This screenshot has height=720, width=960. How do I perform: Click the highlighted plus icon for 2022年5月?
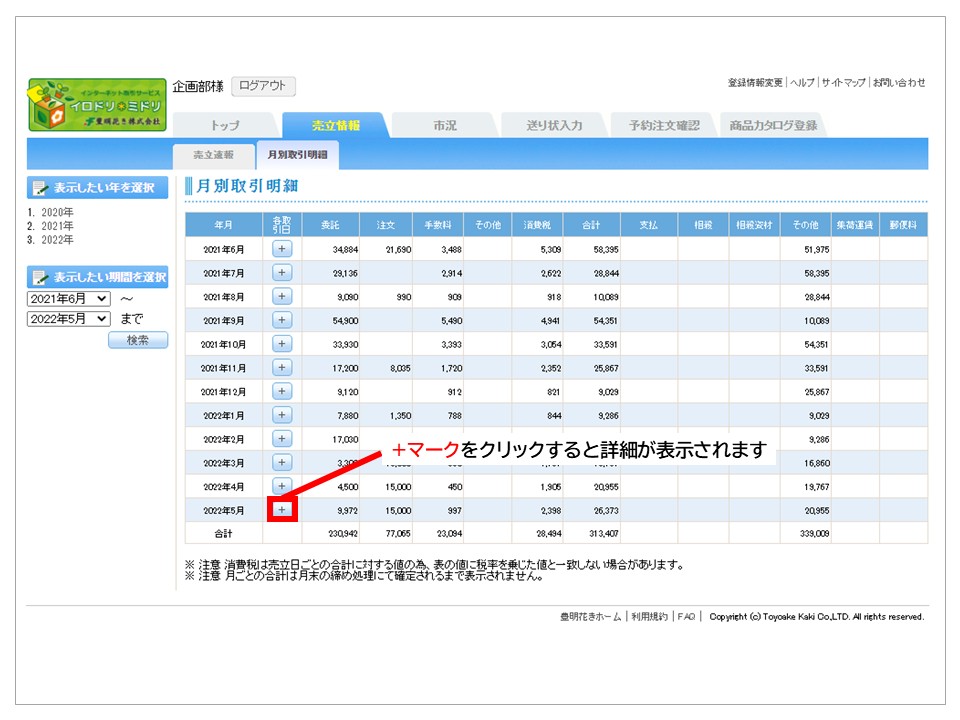point(282,510)
